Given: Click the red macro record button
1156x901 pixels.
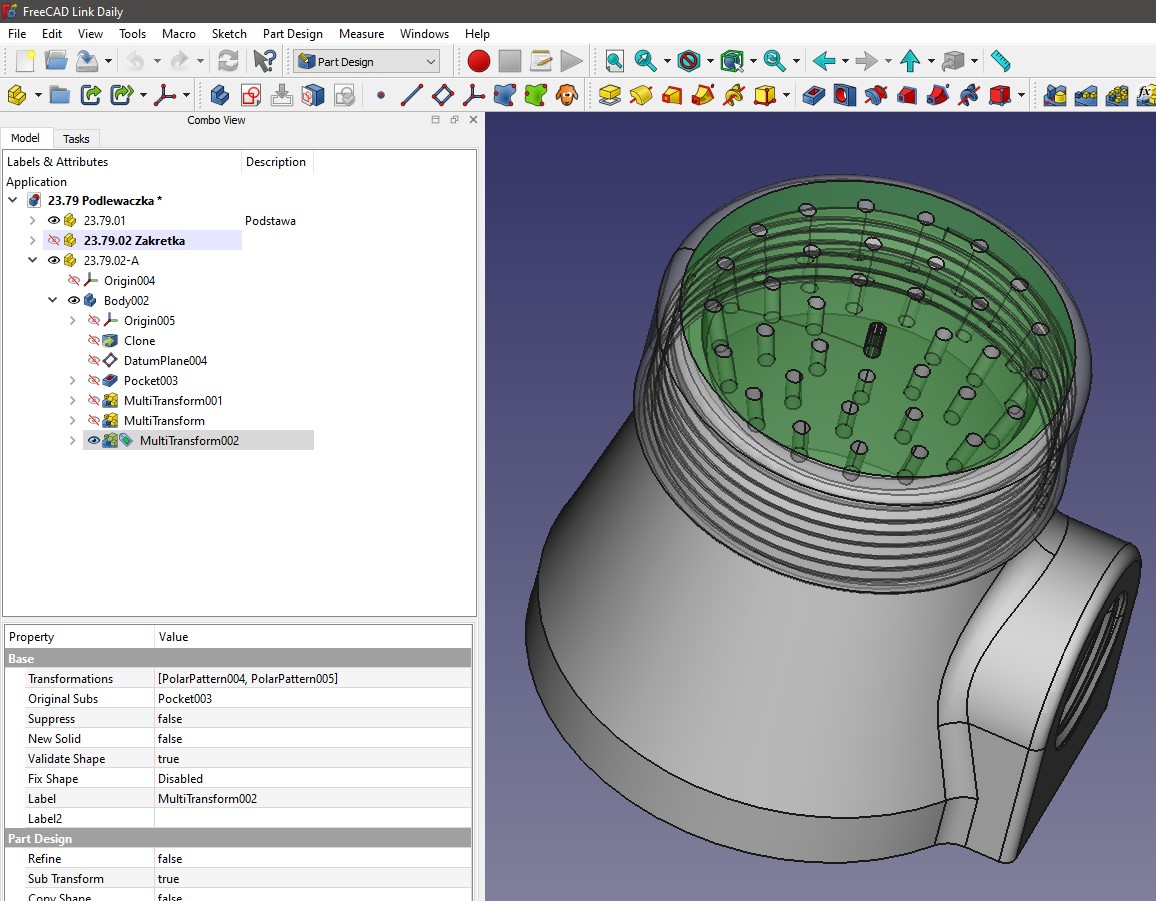Looking at the screenshot, I should tap(479, 61).
